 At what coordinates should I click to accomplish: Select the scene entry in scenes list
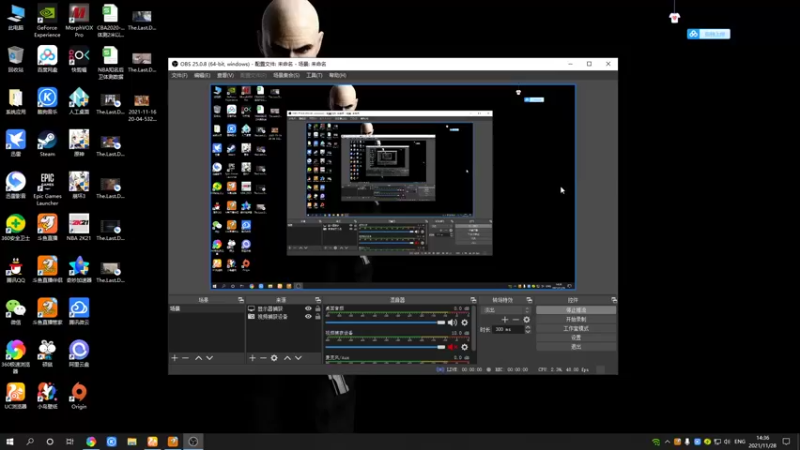pos(206,309)
